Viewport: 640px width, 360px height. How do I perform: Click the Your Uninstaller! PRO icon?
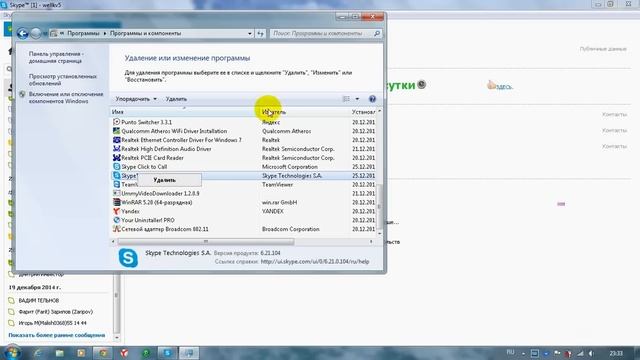(116, 220)
